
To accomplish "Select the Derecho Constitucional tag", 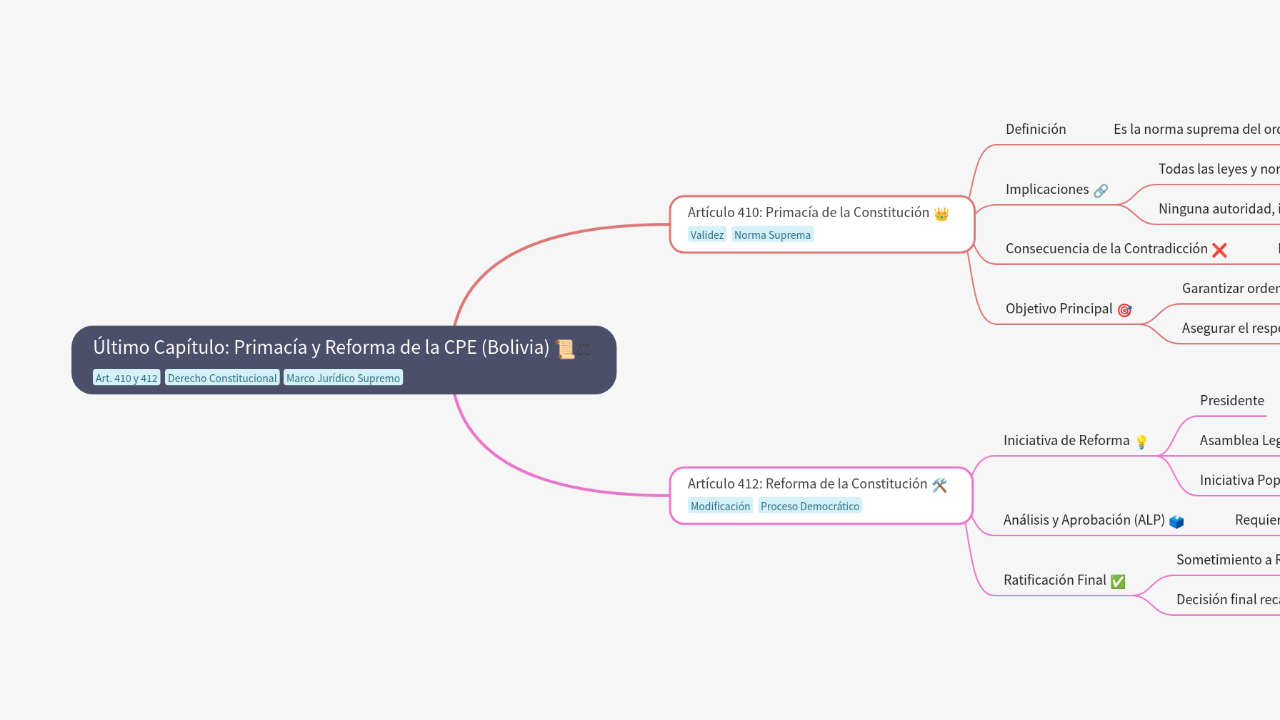I will point(222,377).
